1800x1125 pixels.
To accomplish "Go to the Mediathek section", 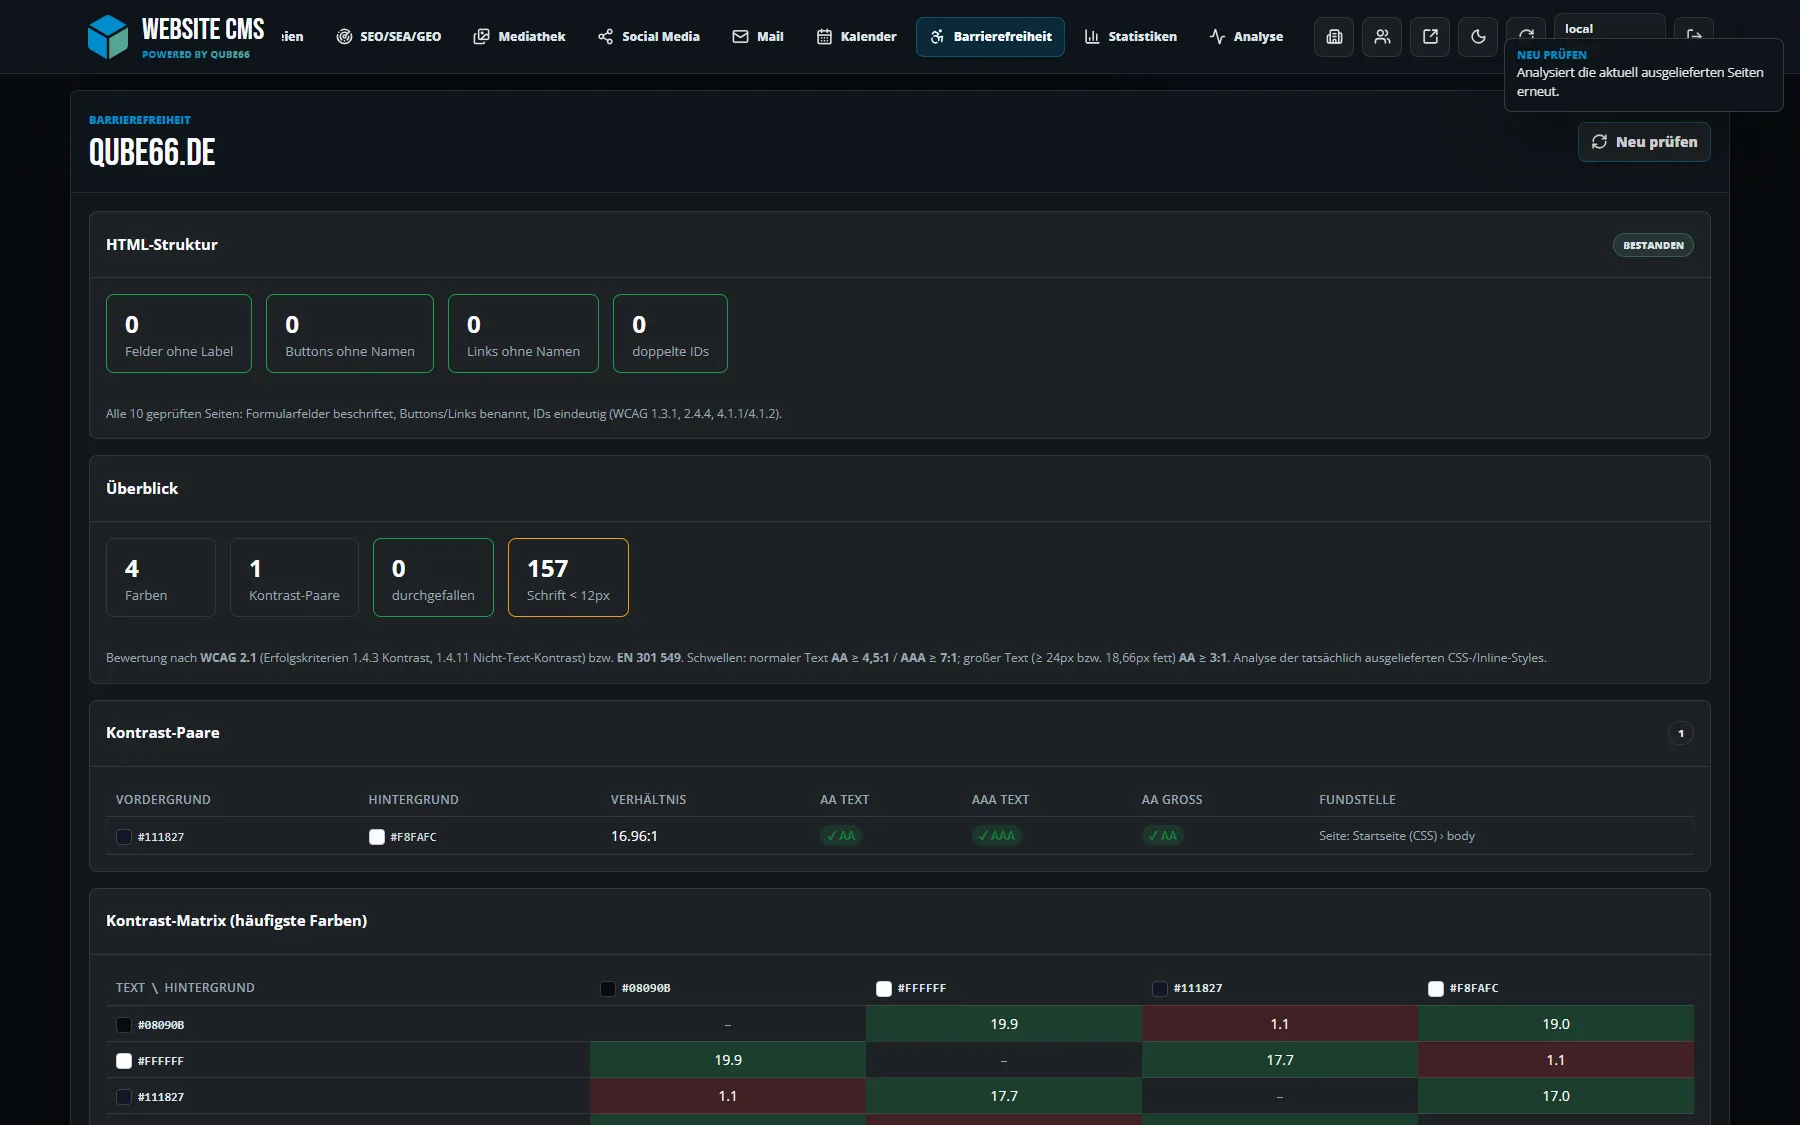I will 519,37.
